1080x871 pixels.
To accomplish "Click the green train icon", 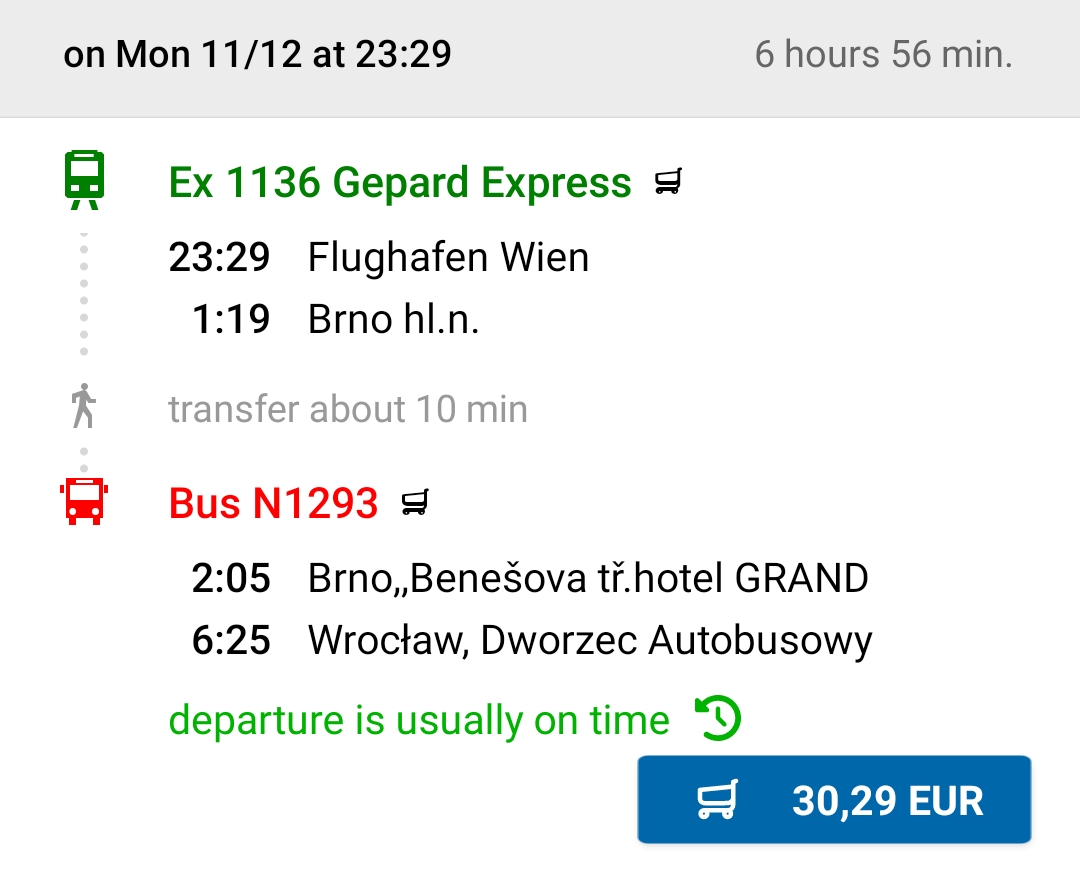I will click(x=84, y=180).
